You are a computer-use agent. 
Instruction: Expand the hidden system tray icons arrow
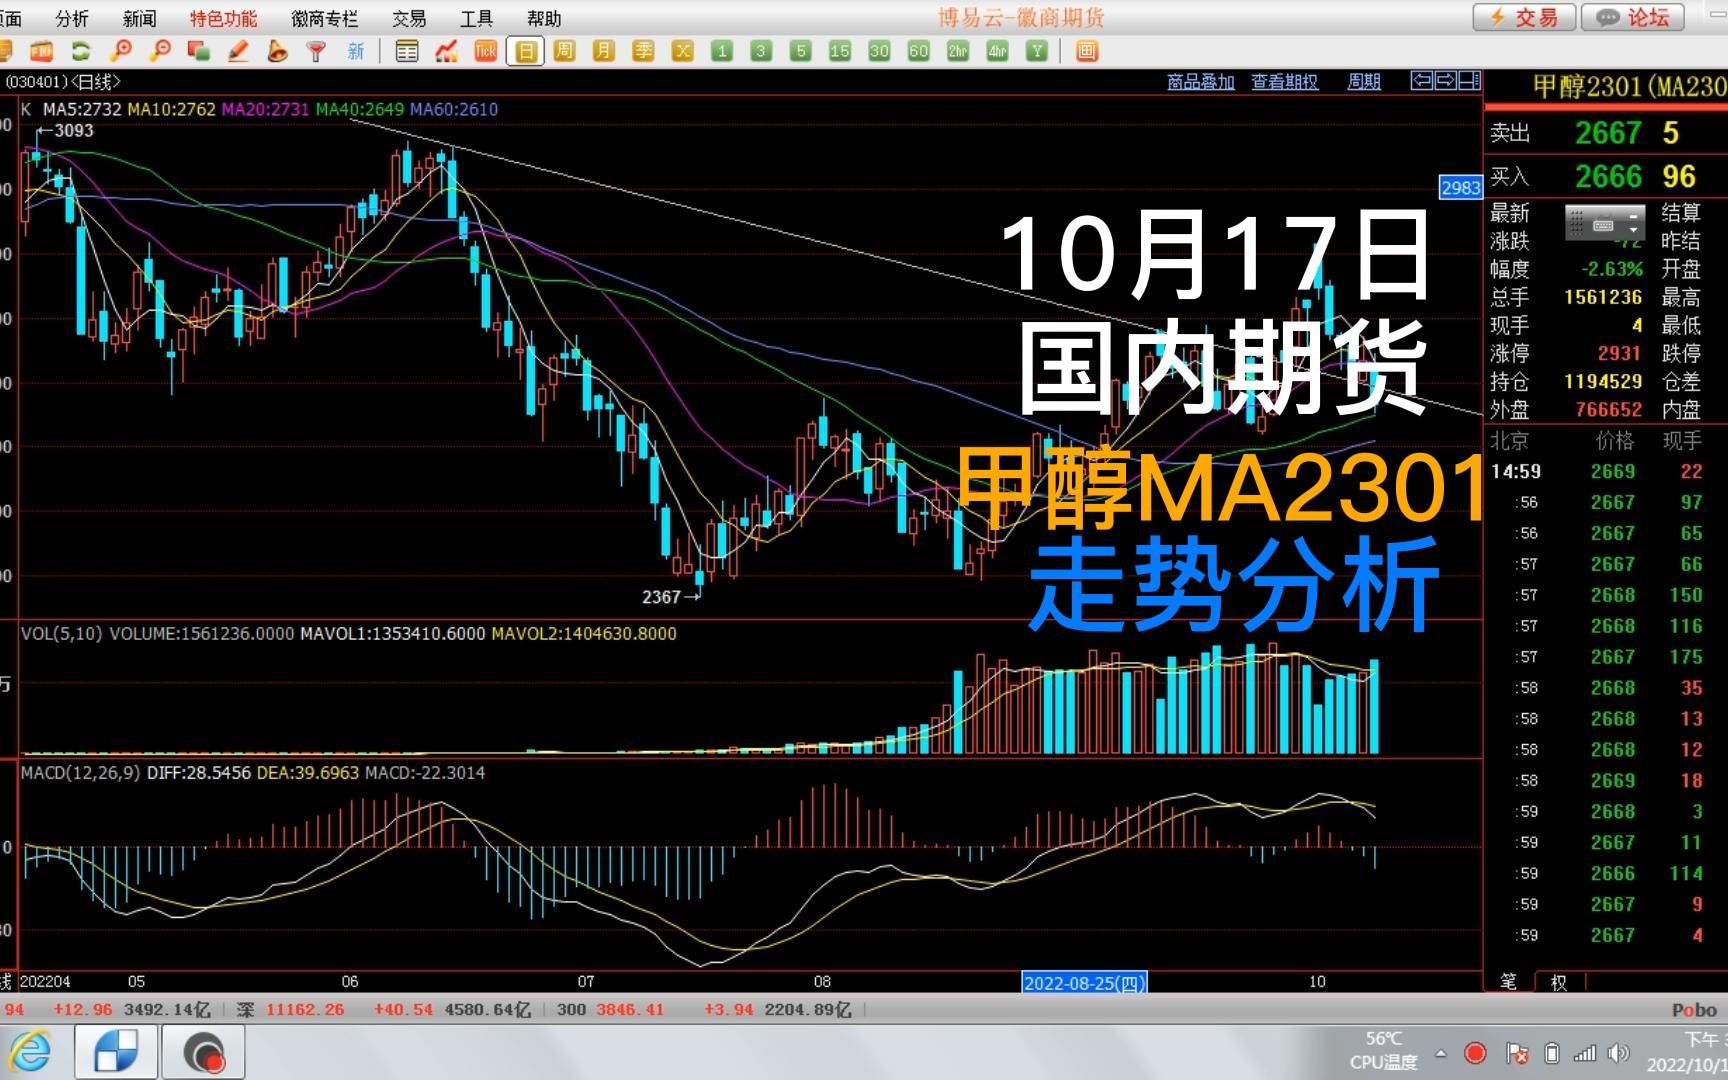click(1441, 1053)
